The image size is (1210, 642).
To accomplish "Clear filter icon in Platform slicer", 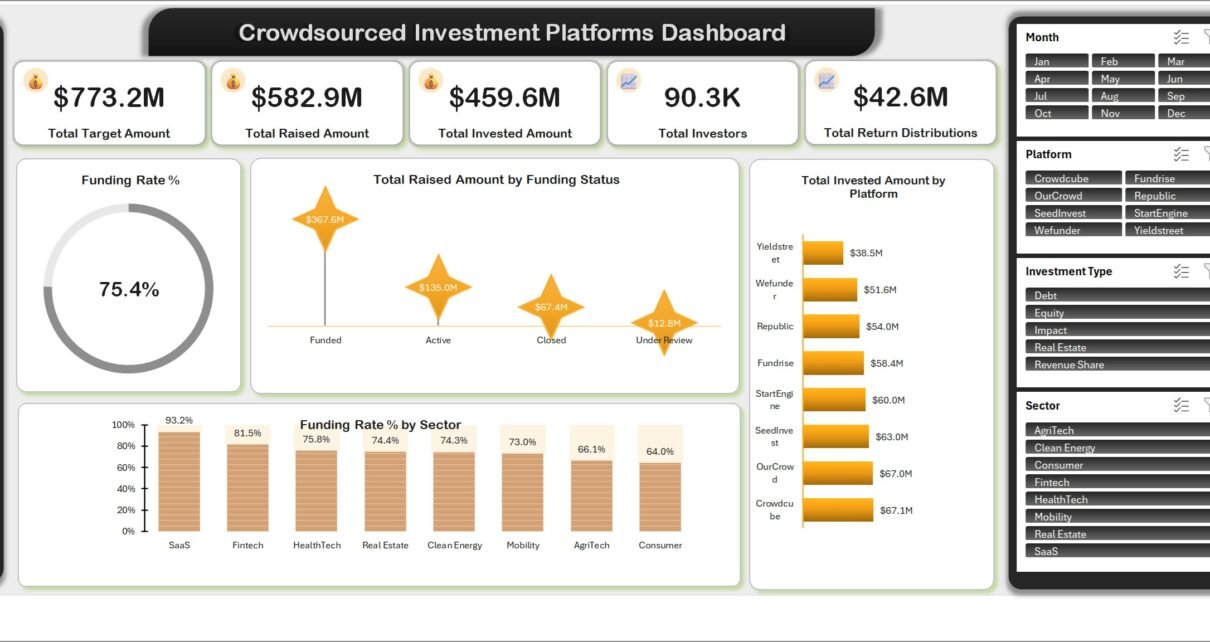I will (1206, 154).
